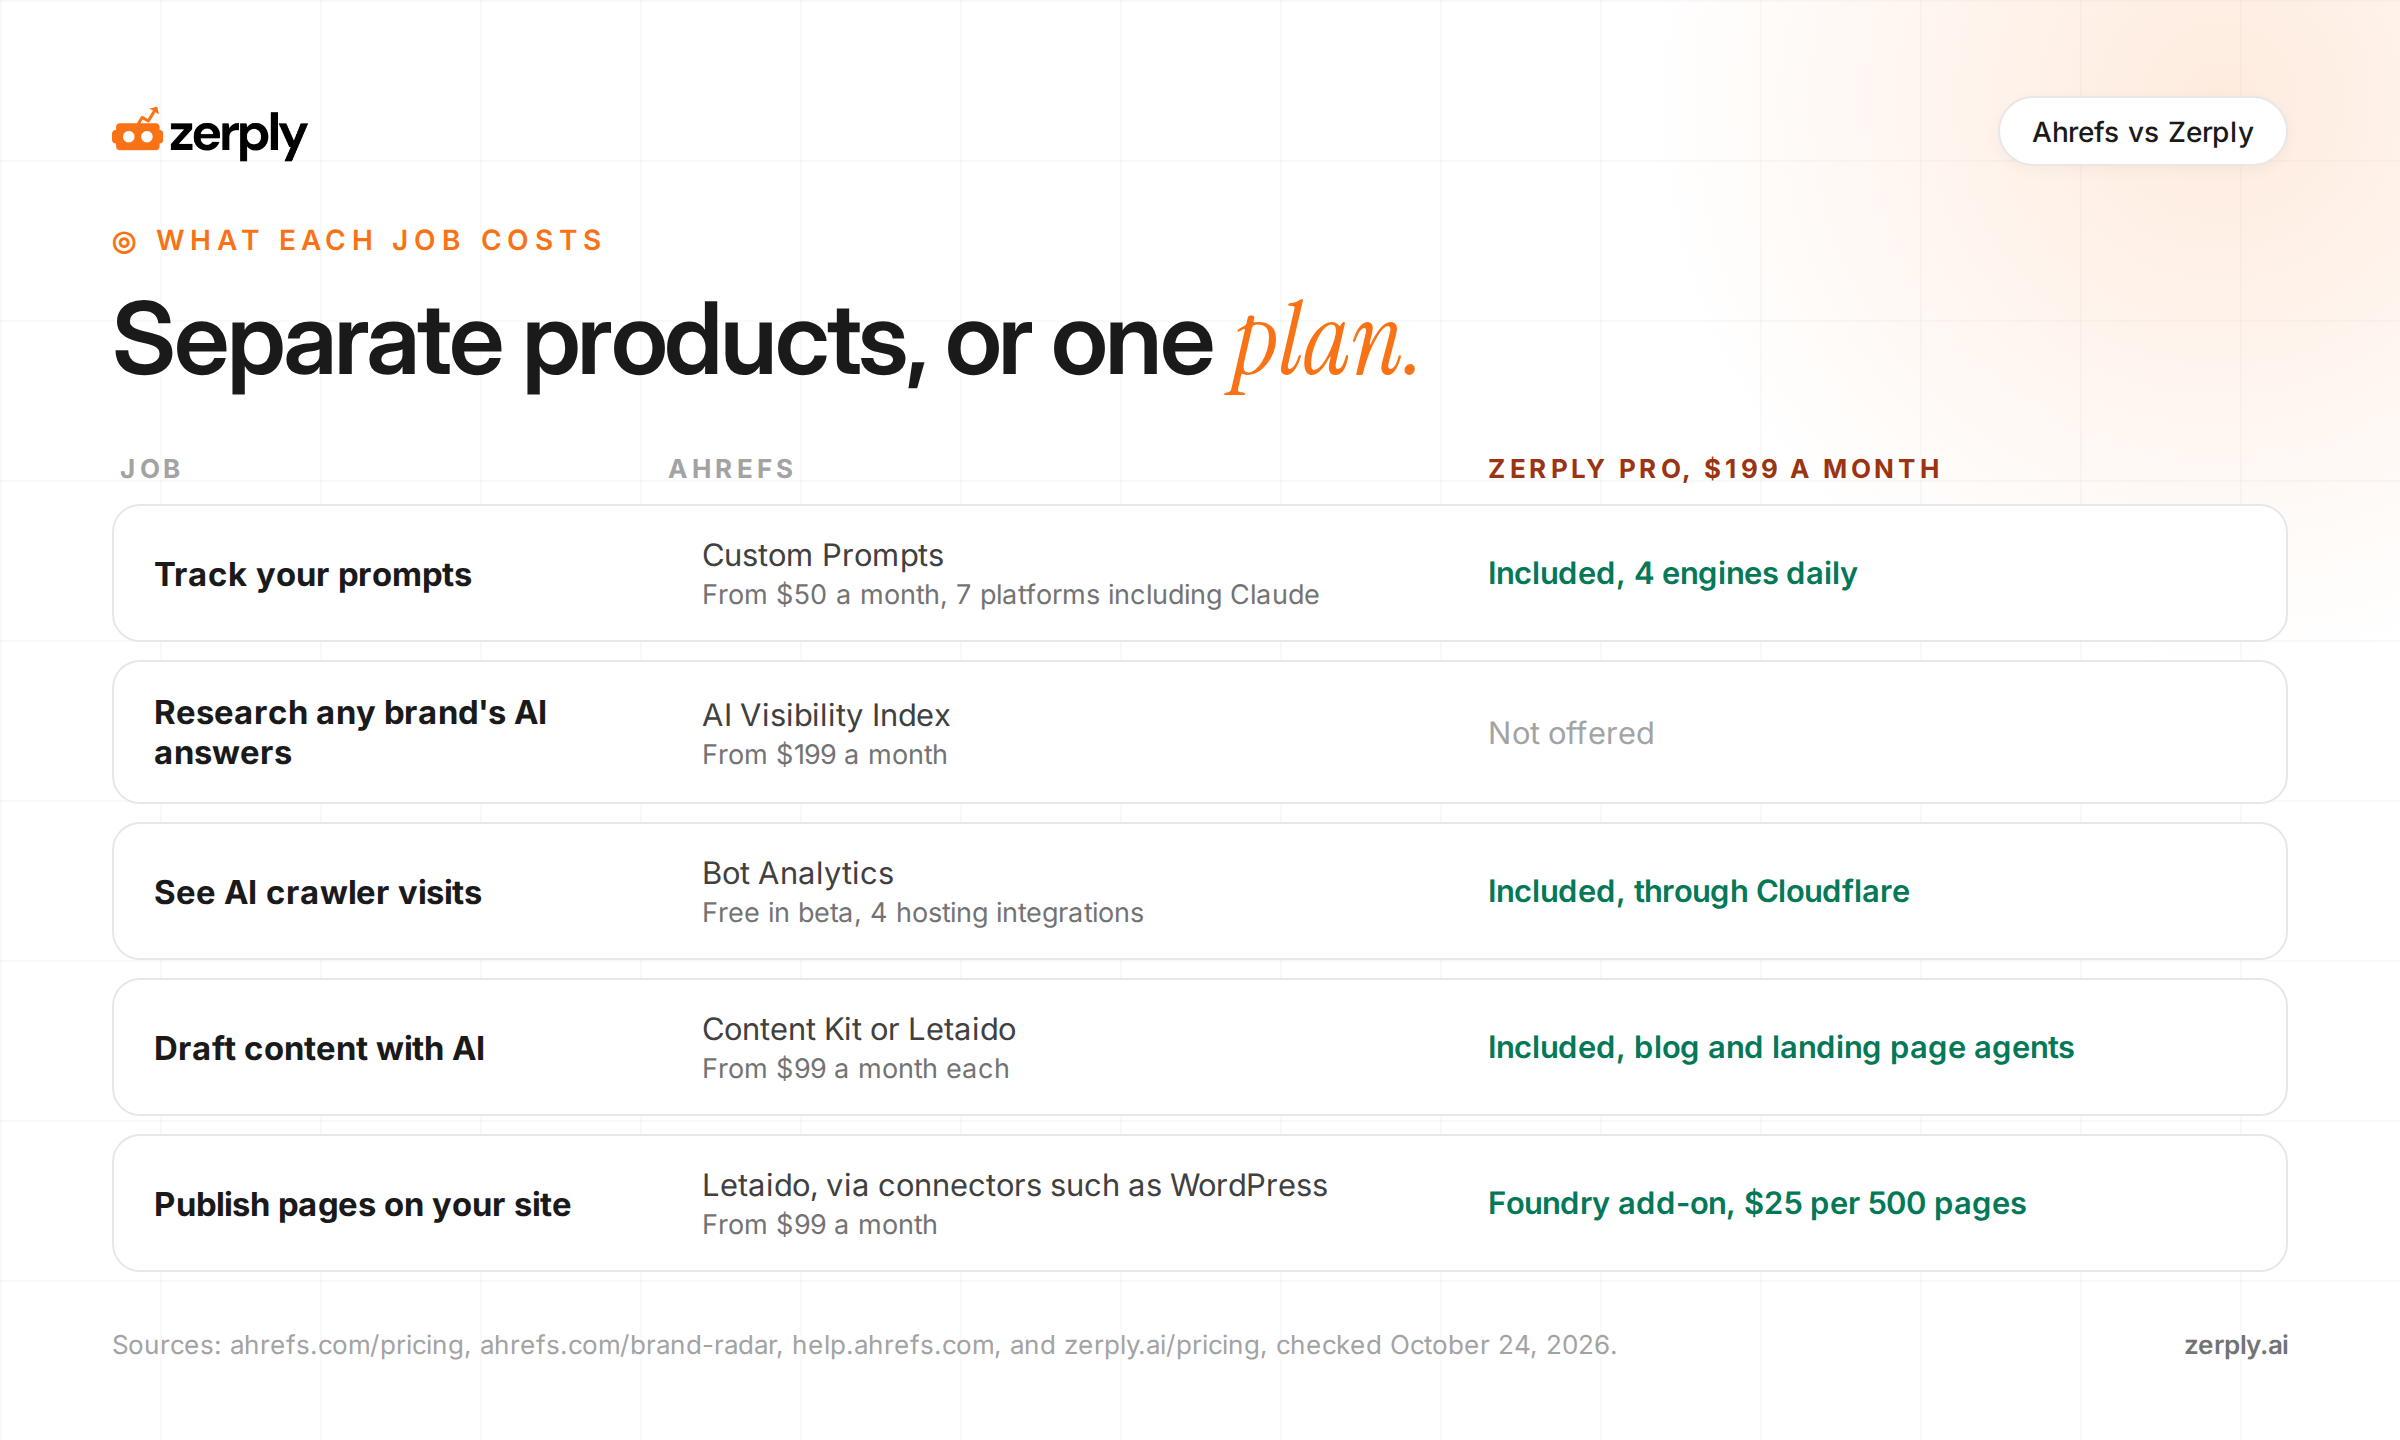Click From $99 a month each price
This screenshot has width=2400, height=1440.
point(855,1069)
